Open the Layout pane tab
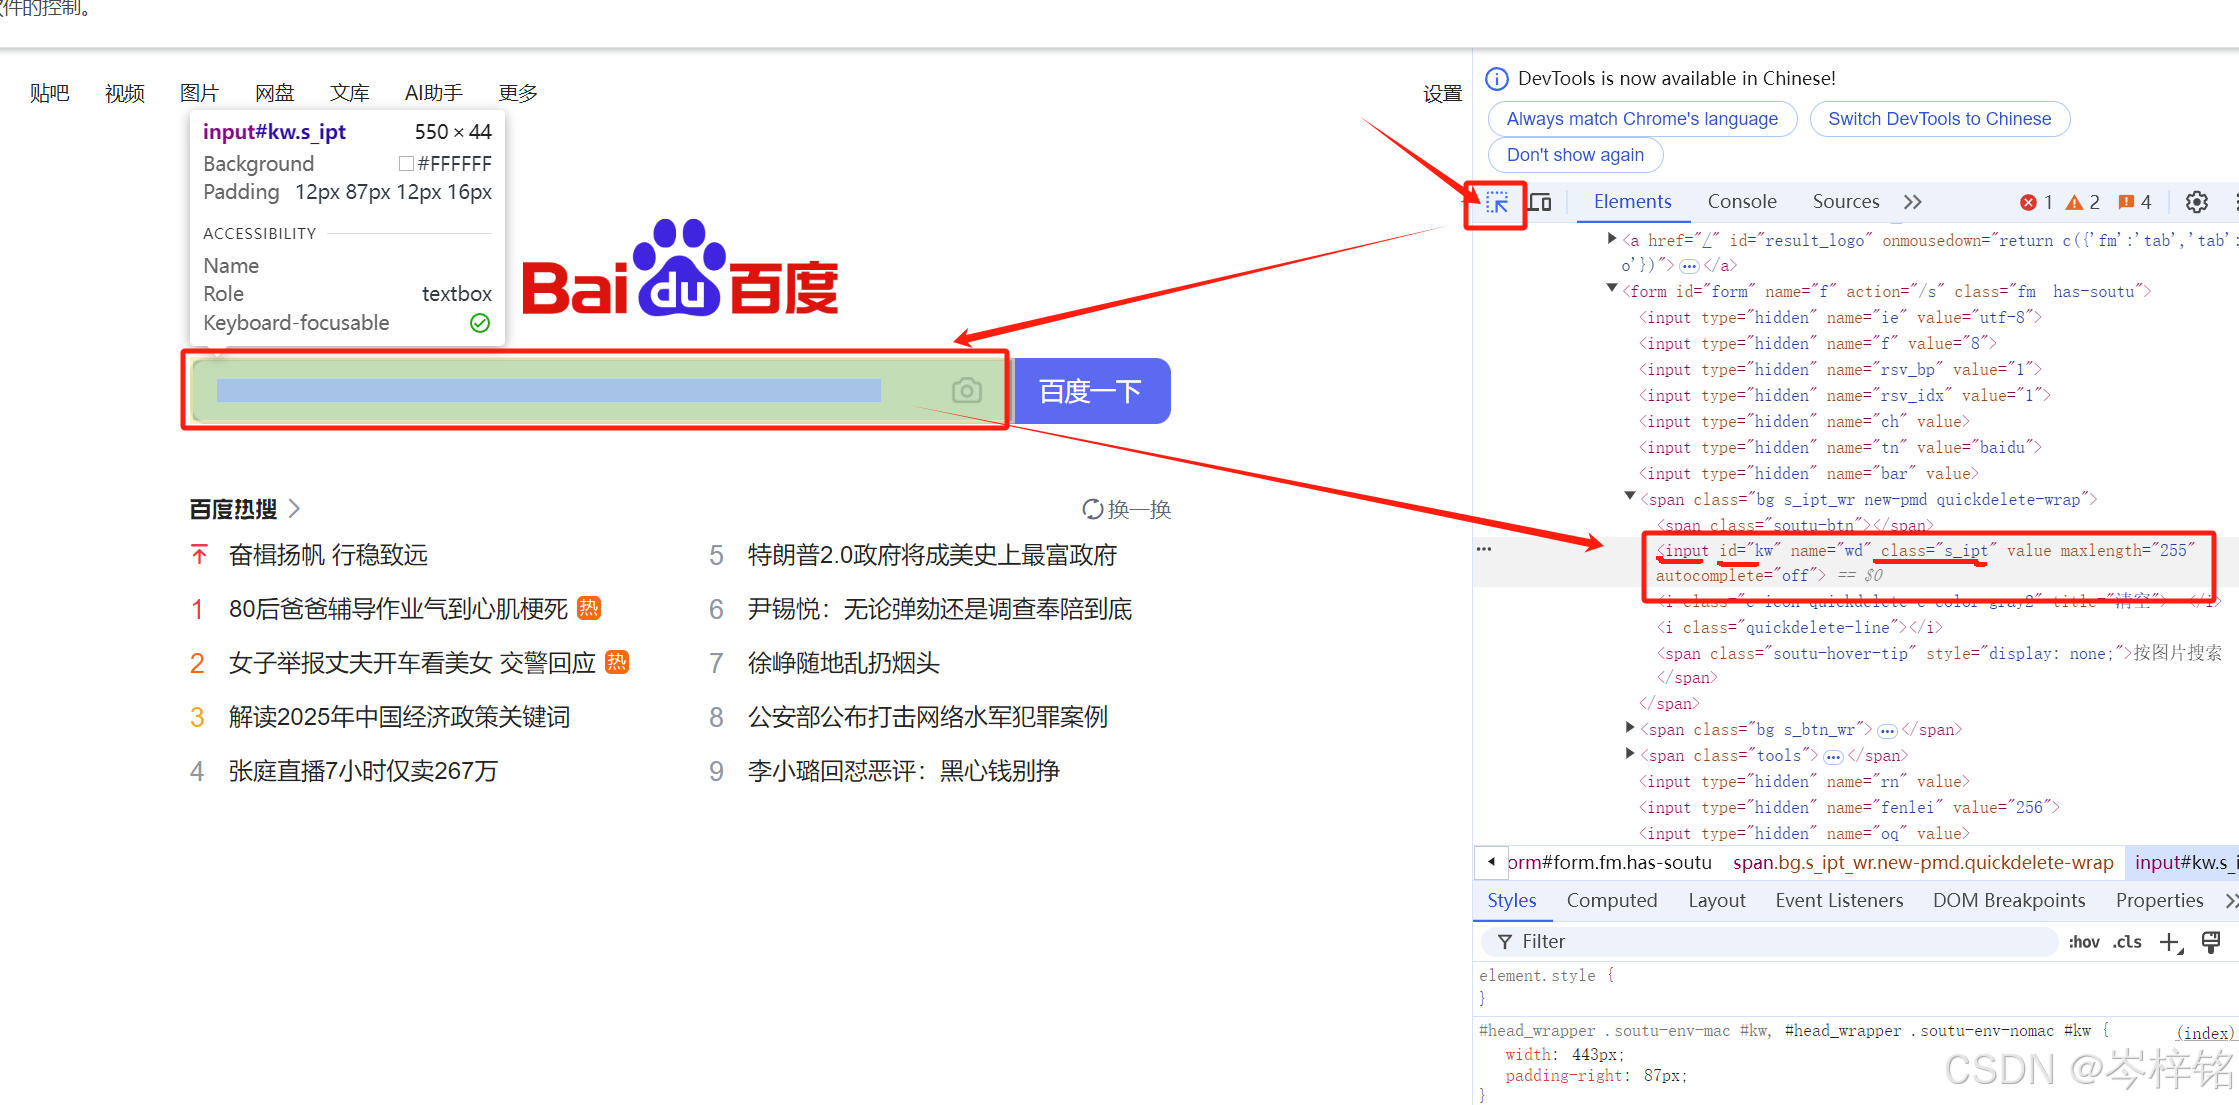2239x1105 pixels. pyautogui.click(x=1717, y=901)
